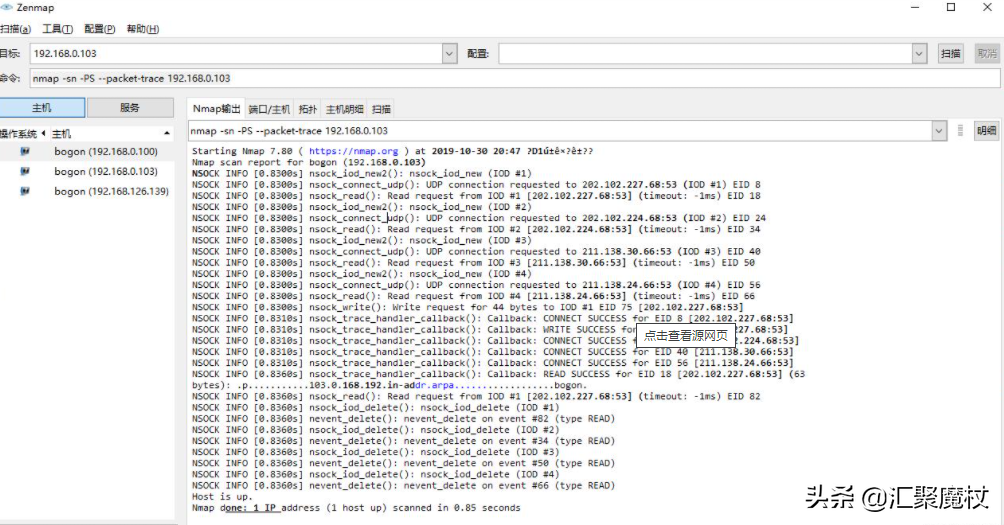This screenshot has width=1004, height=525.
Task: Click 'Nmap scan report for bogon' line
Action: coord(309,162)
